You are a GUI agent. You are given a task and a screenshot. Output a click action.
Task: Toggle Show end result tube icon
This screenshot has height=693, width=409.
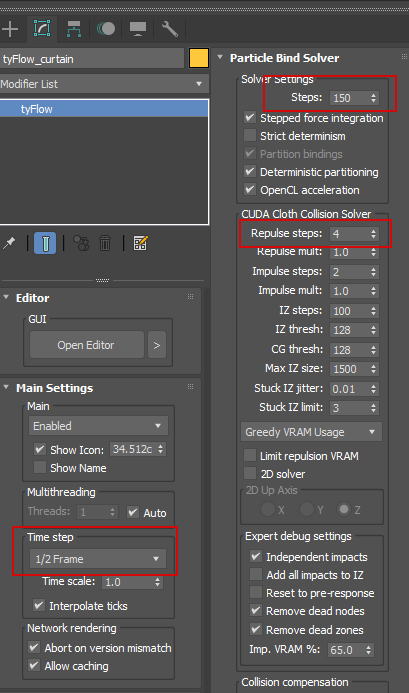[x=45, y=243]
